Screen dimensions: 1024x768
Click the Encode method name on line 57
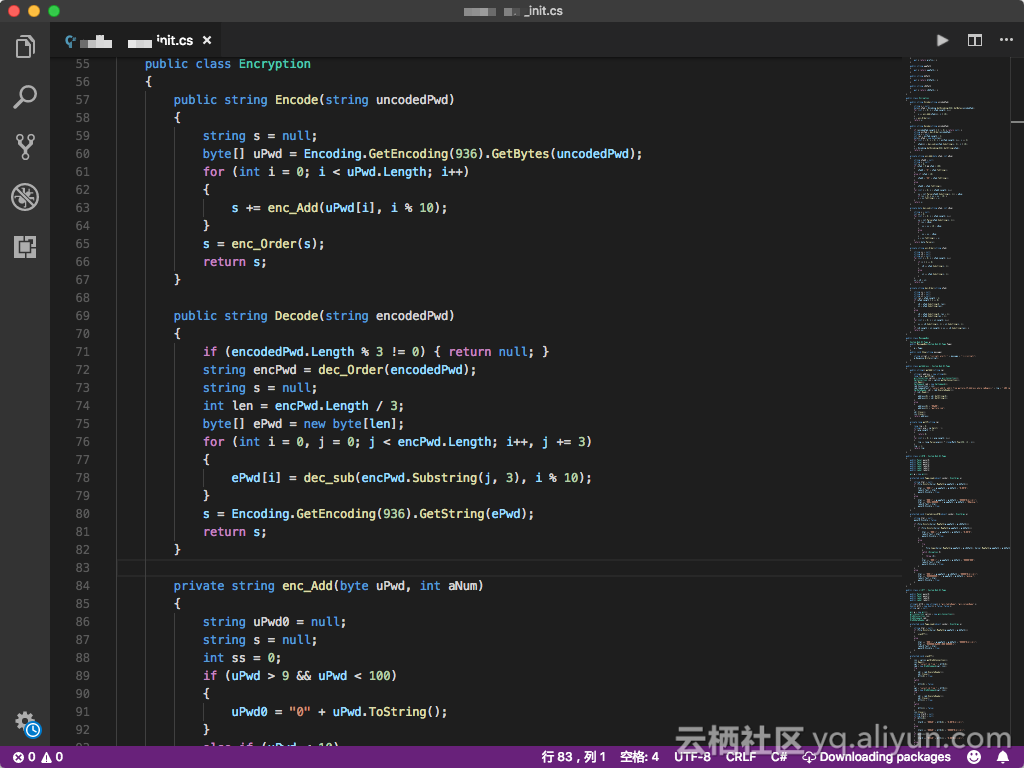(296, 100)
